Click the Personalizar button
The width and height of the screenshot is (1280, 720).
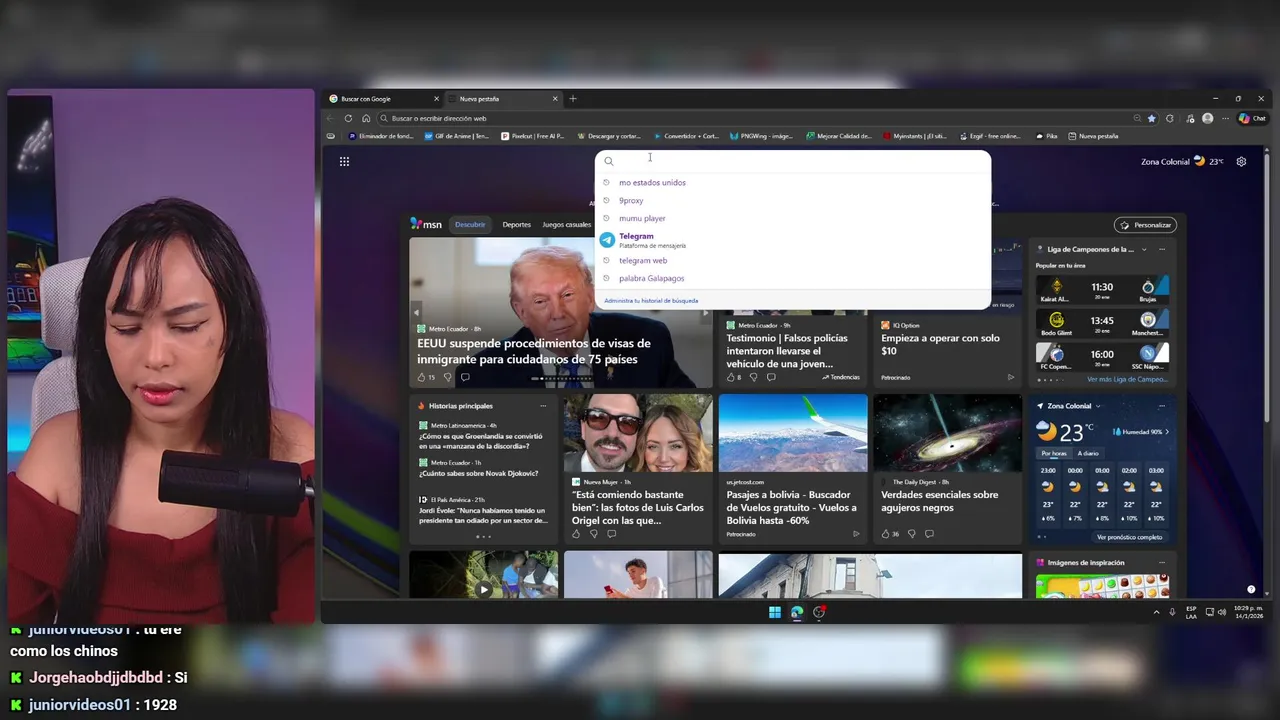[1145, 225]
